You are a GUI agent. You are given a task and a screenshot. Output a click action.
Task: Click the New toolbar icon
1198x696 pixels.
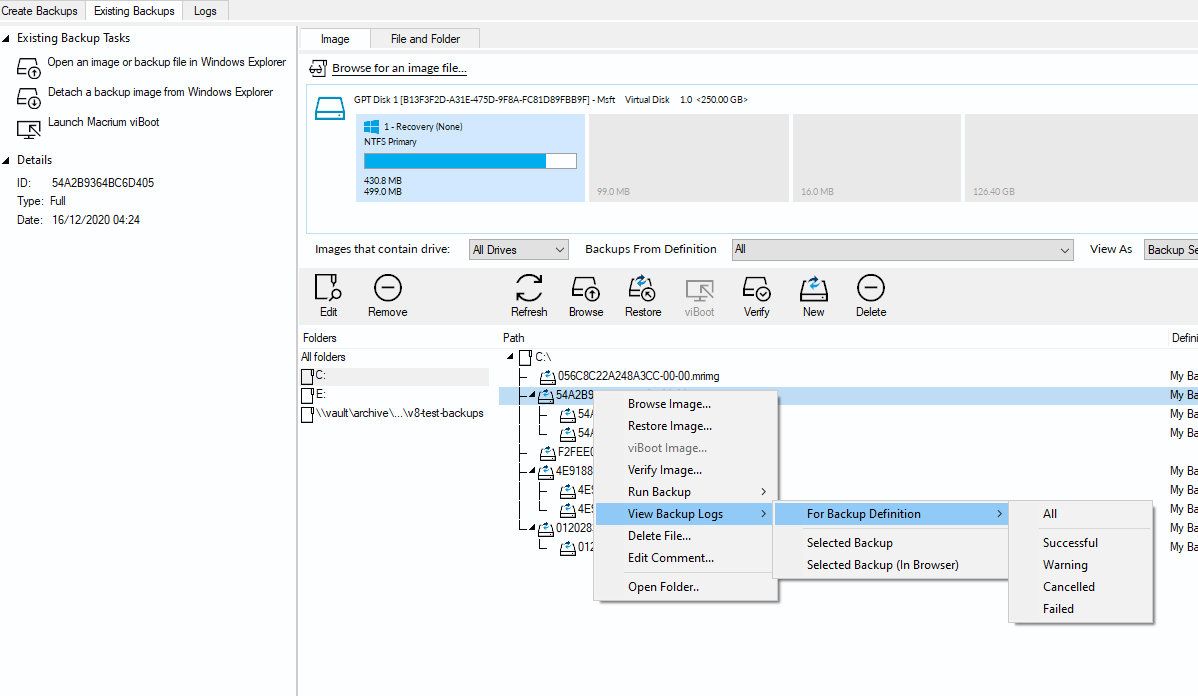pos(814,289)
